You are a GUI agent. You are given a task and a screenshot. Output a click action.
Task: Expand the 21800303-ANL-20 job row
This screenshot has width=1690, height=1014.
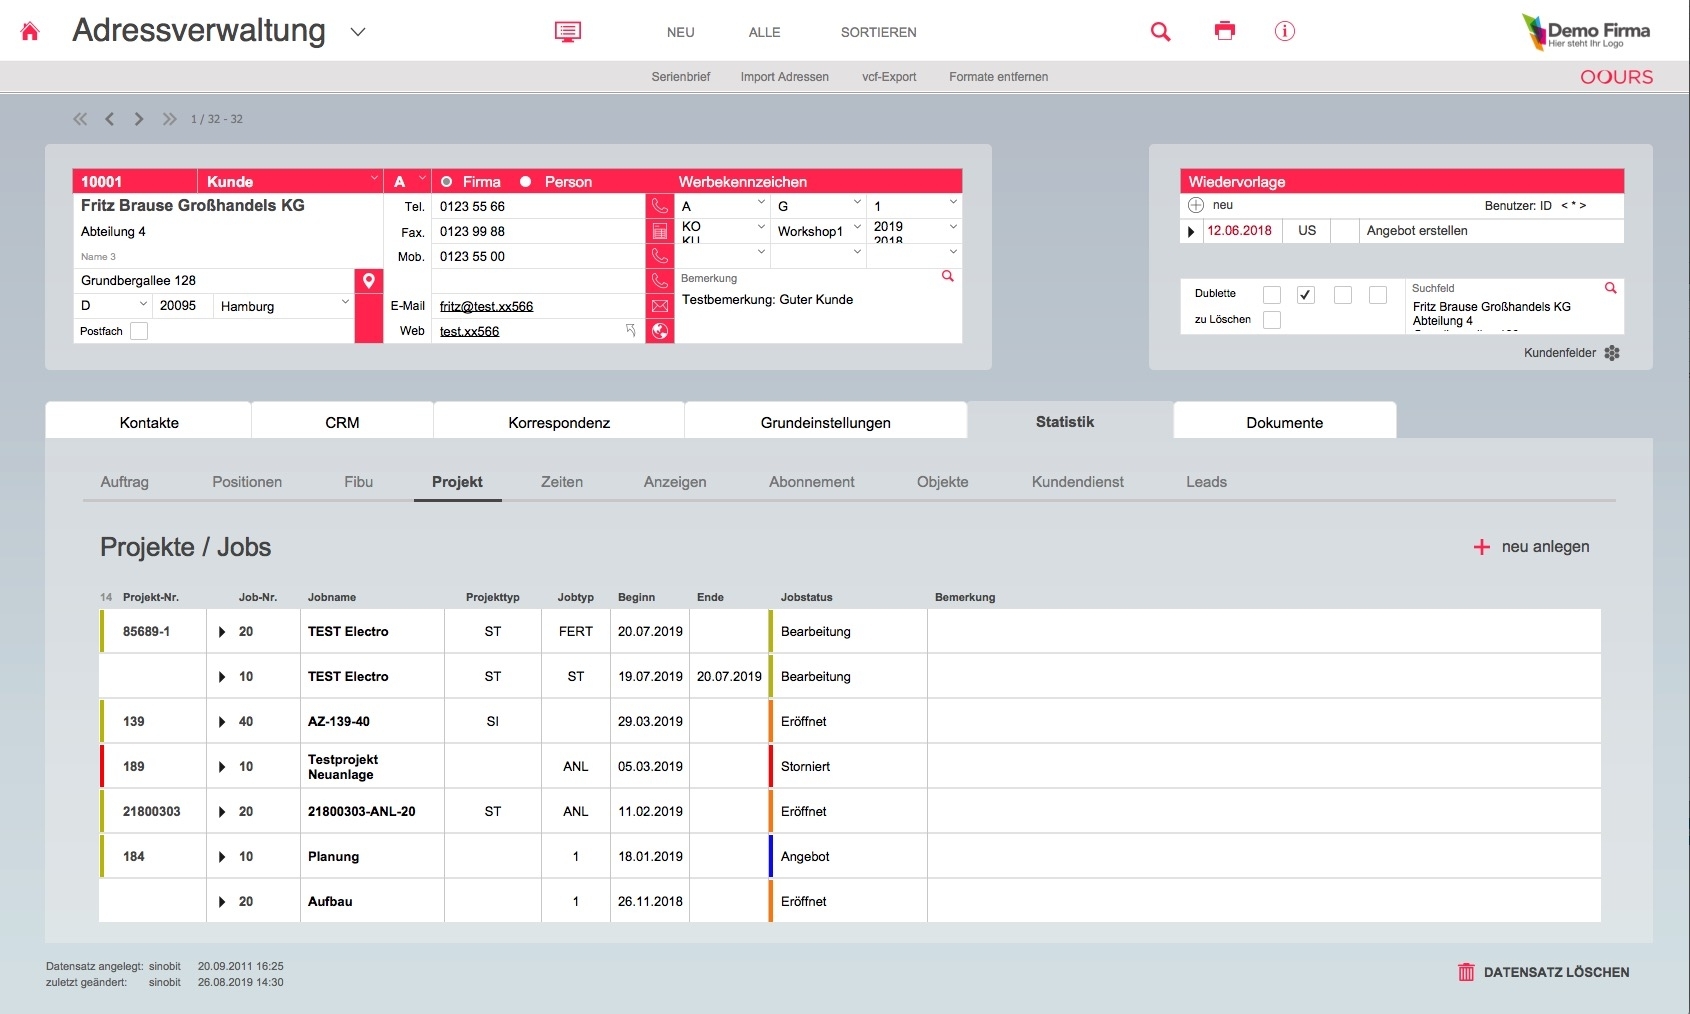point(222,812)
